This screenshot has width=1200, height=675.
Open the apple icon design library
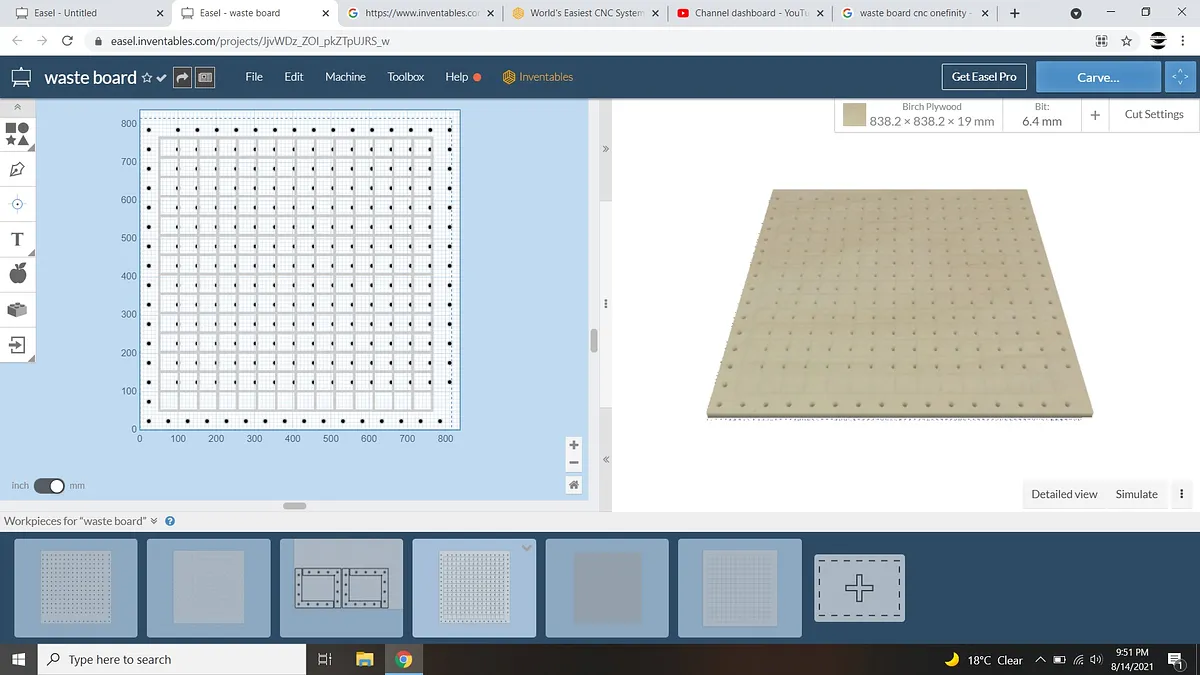coord(17,274)
